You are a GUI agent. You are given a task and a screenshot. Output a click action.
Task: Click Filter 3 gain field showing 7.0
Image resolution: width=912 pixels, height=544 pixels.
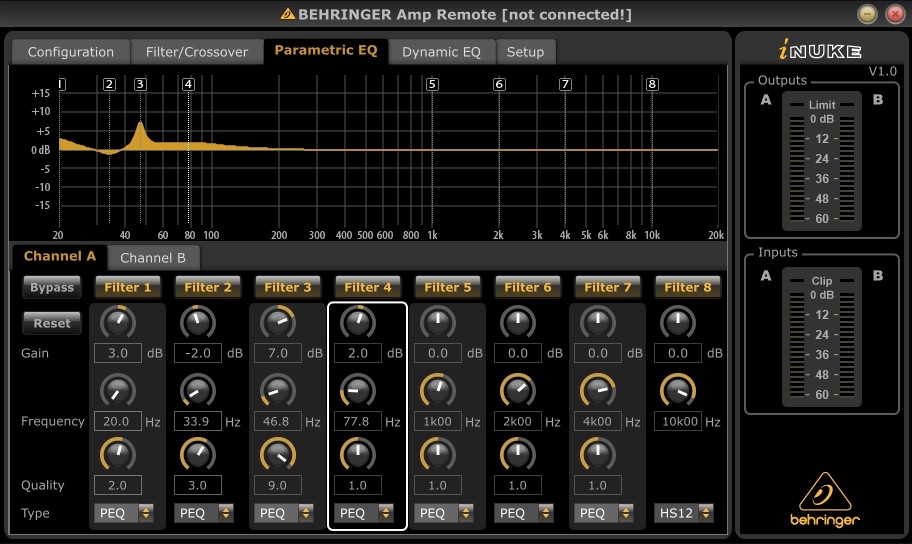point(277,353)
